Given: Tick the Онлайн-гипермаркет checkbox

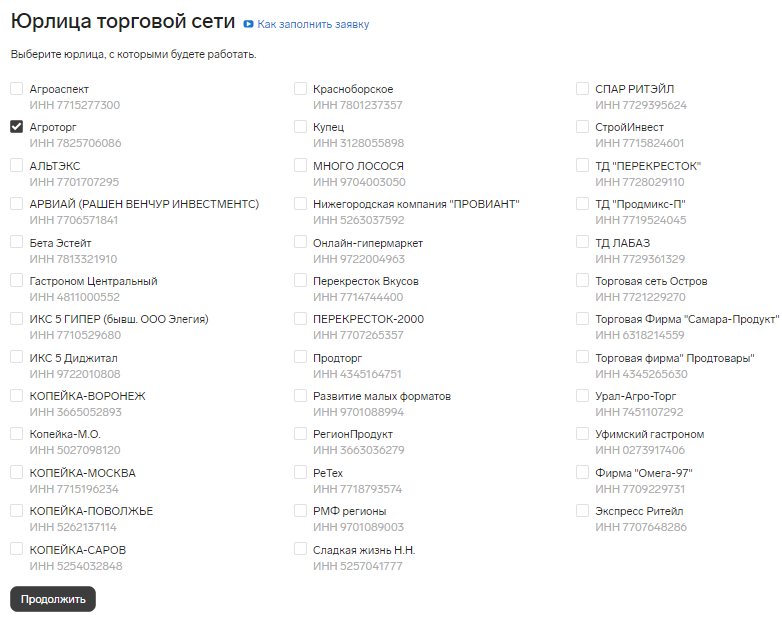Looking at the screenshot, I should 300,242.
